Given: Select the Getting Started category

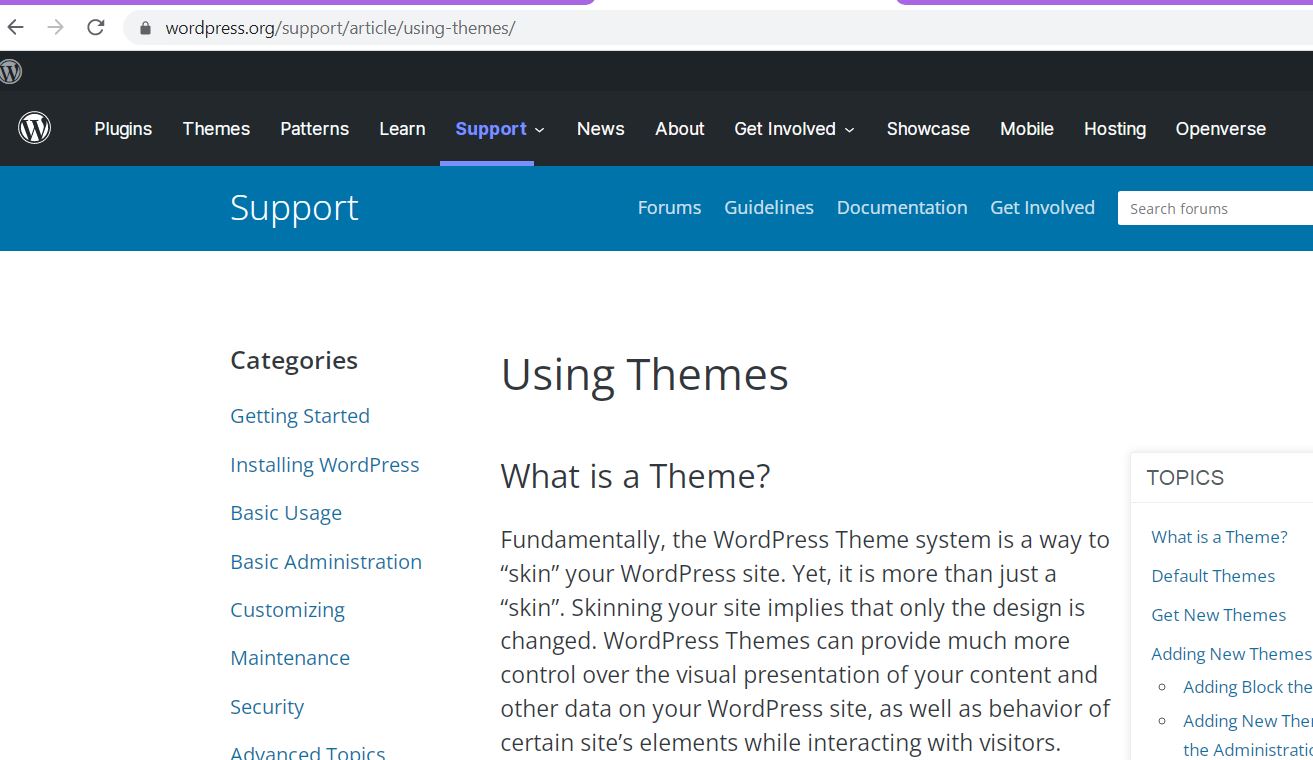Looking at the screenshot, I should (300, 415).
